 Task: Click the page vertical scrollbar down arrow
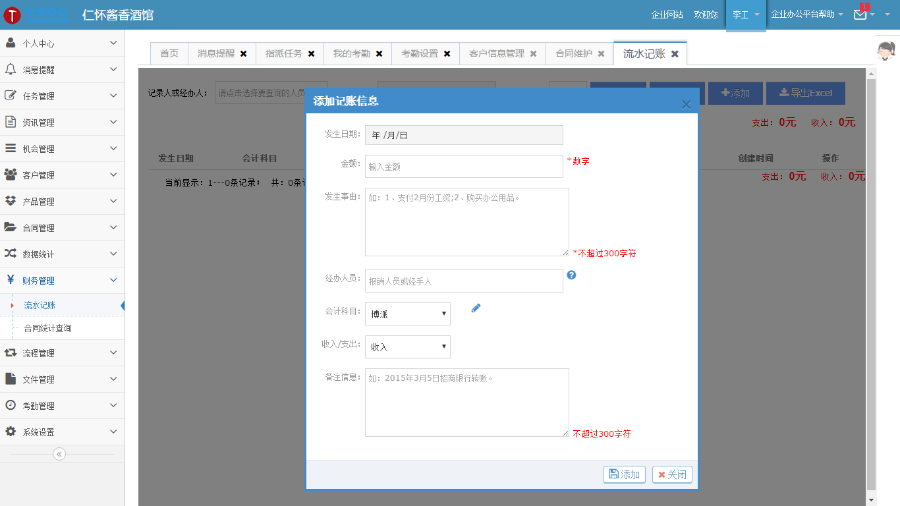click(x=871, y=500)
